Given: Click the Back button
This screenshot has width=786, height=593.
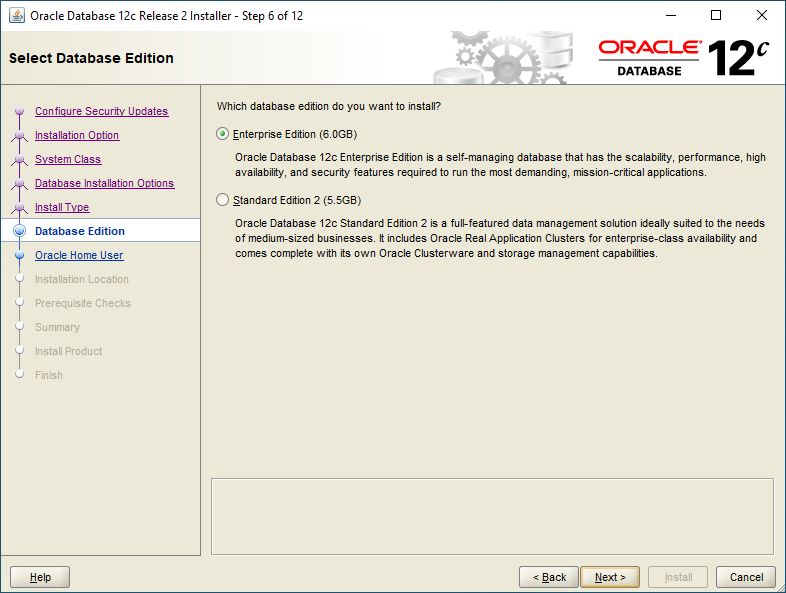Looking at the screenshot, I should (x=549, y=577).
